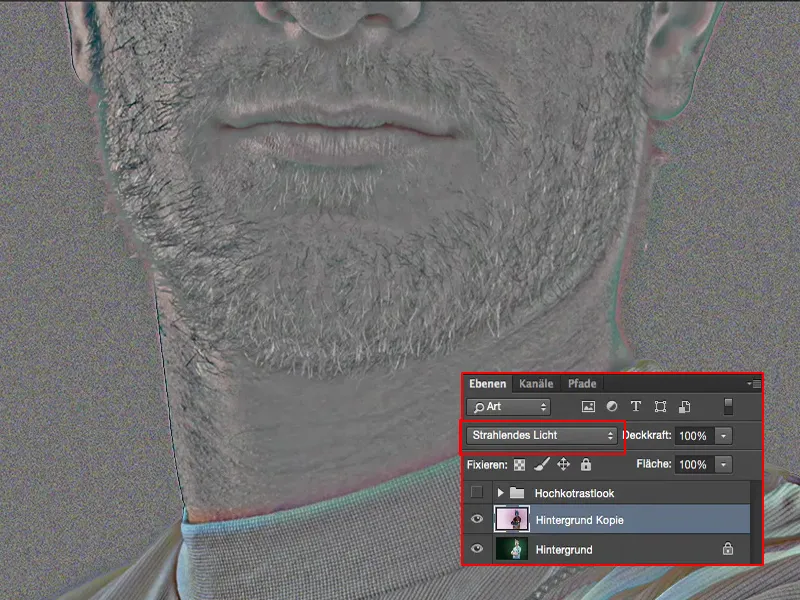The width and height of the screenshot is (800, 600).
Task: Filter layers by type (T) icon
Action: (x=636, y=407)
